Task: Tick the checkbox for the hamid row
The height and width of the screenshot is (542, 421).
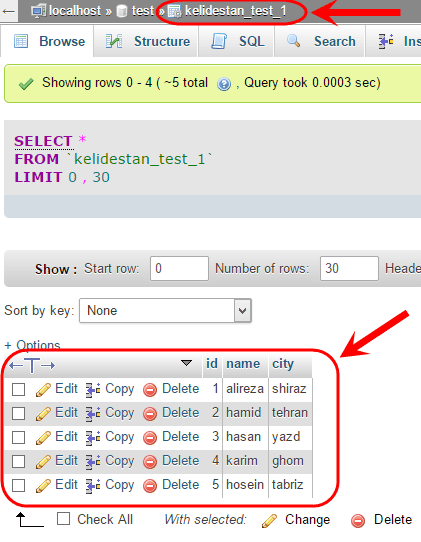Action: pyautogui.click(x=18, y=413)
